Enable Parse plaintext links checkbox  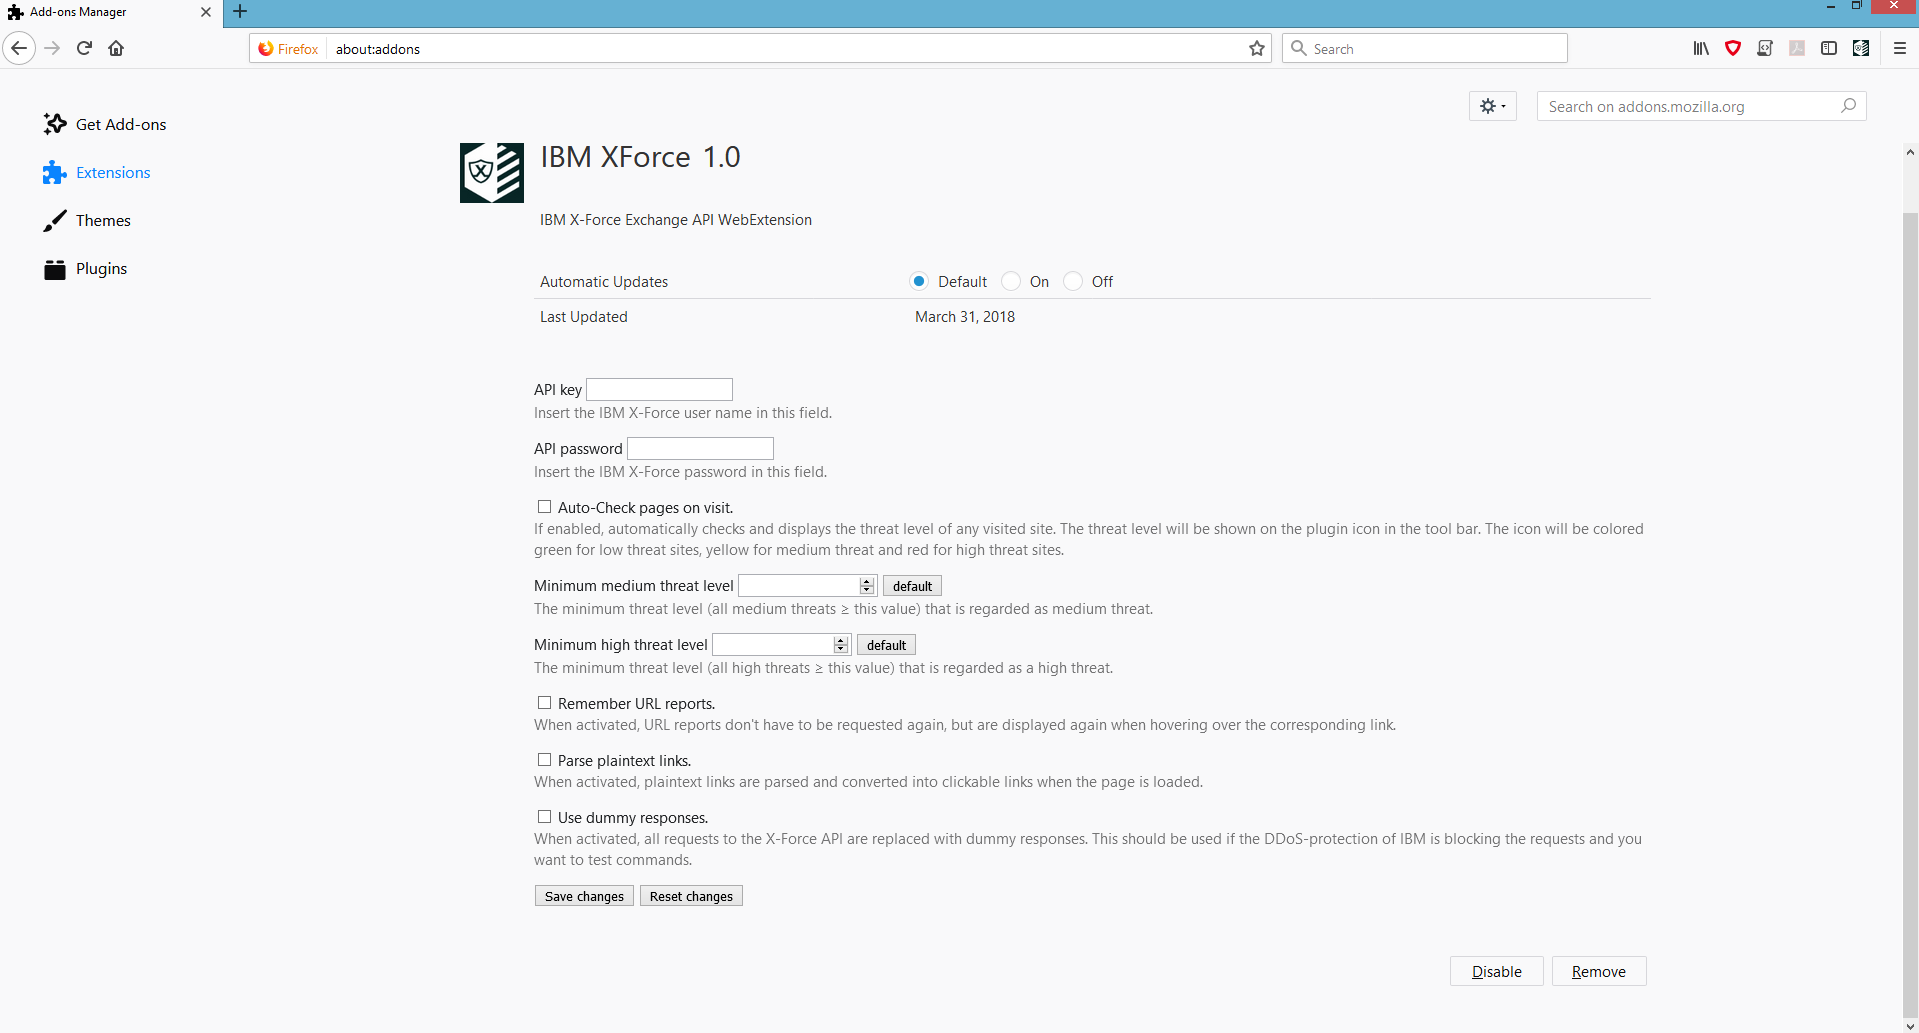[545, 760]
